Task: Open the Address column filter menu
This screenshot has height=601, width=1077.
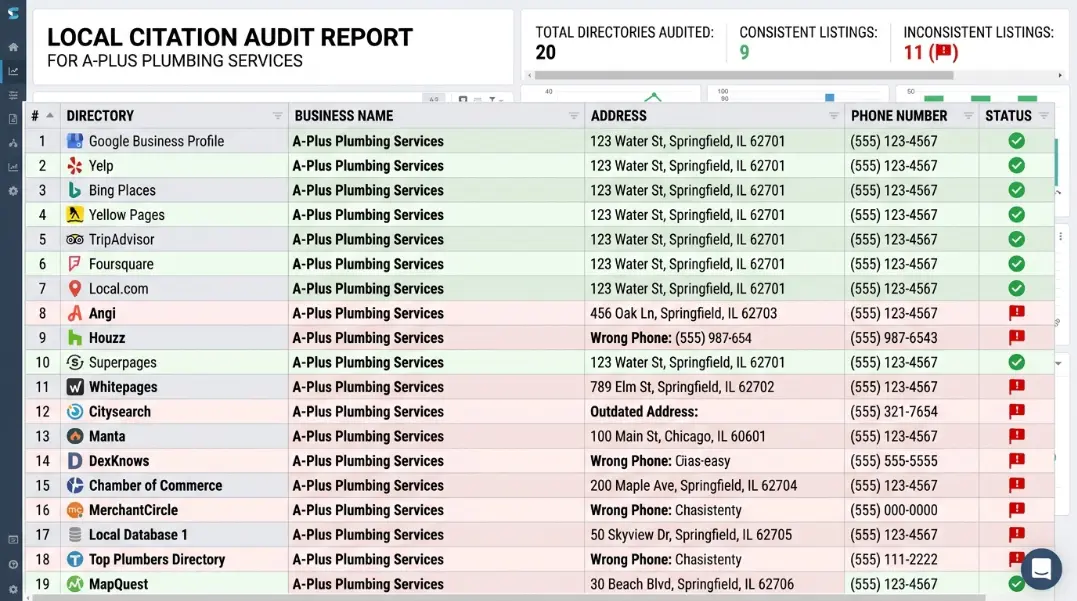Action: [833, 116]
